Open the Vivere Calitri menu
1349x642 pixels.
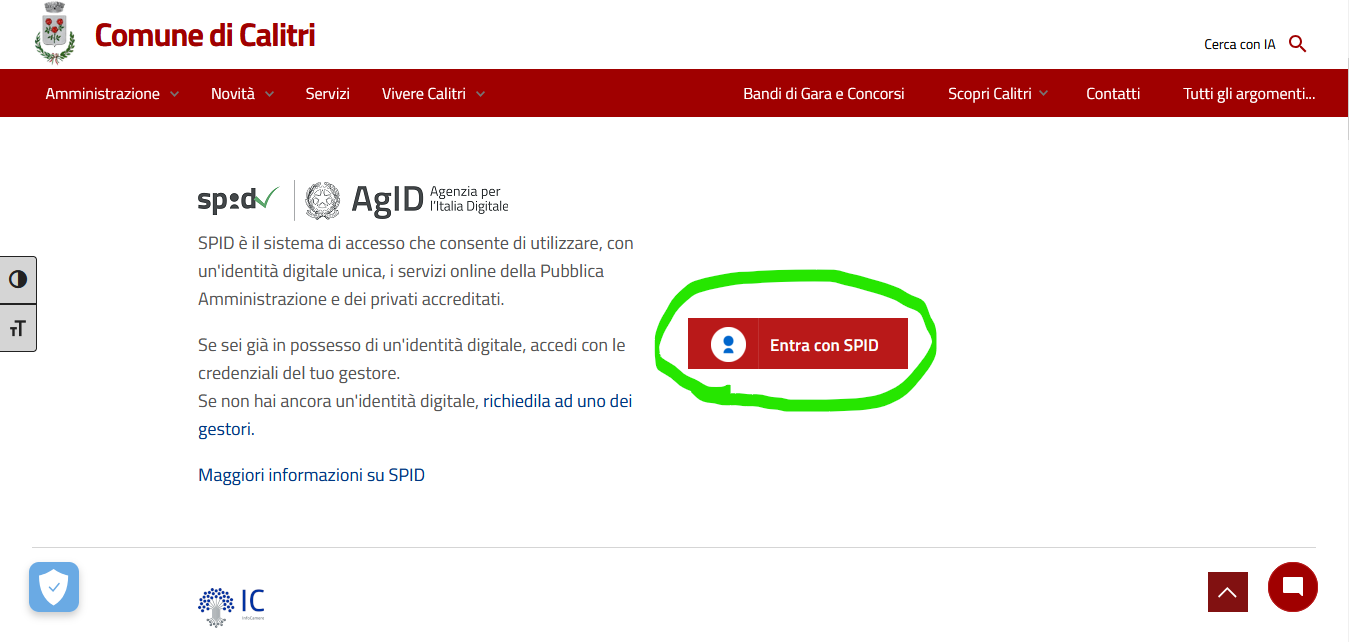[x=424, y=93]
